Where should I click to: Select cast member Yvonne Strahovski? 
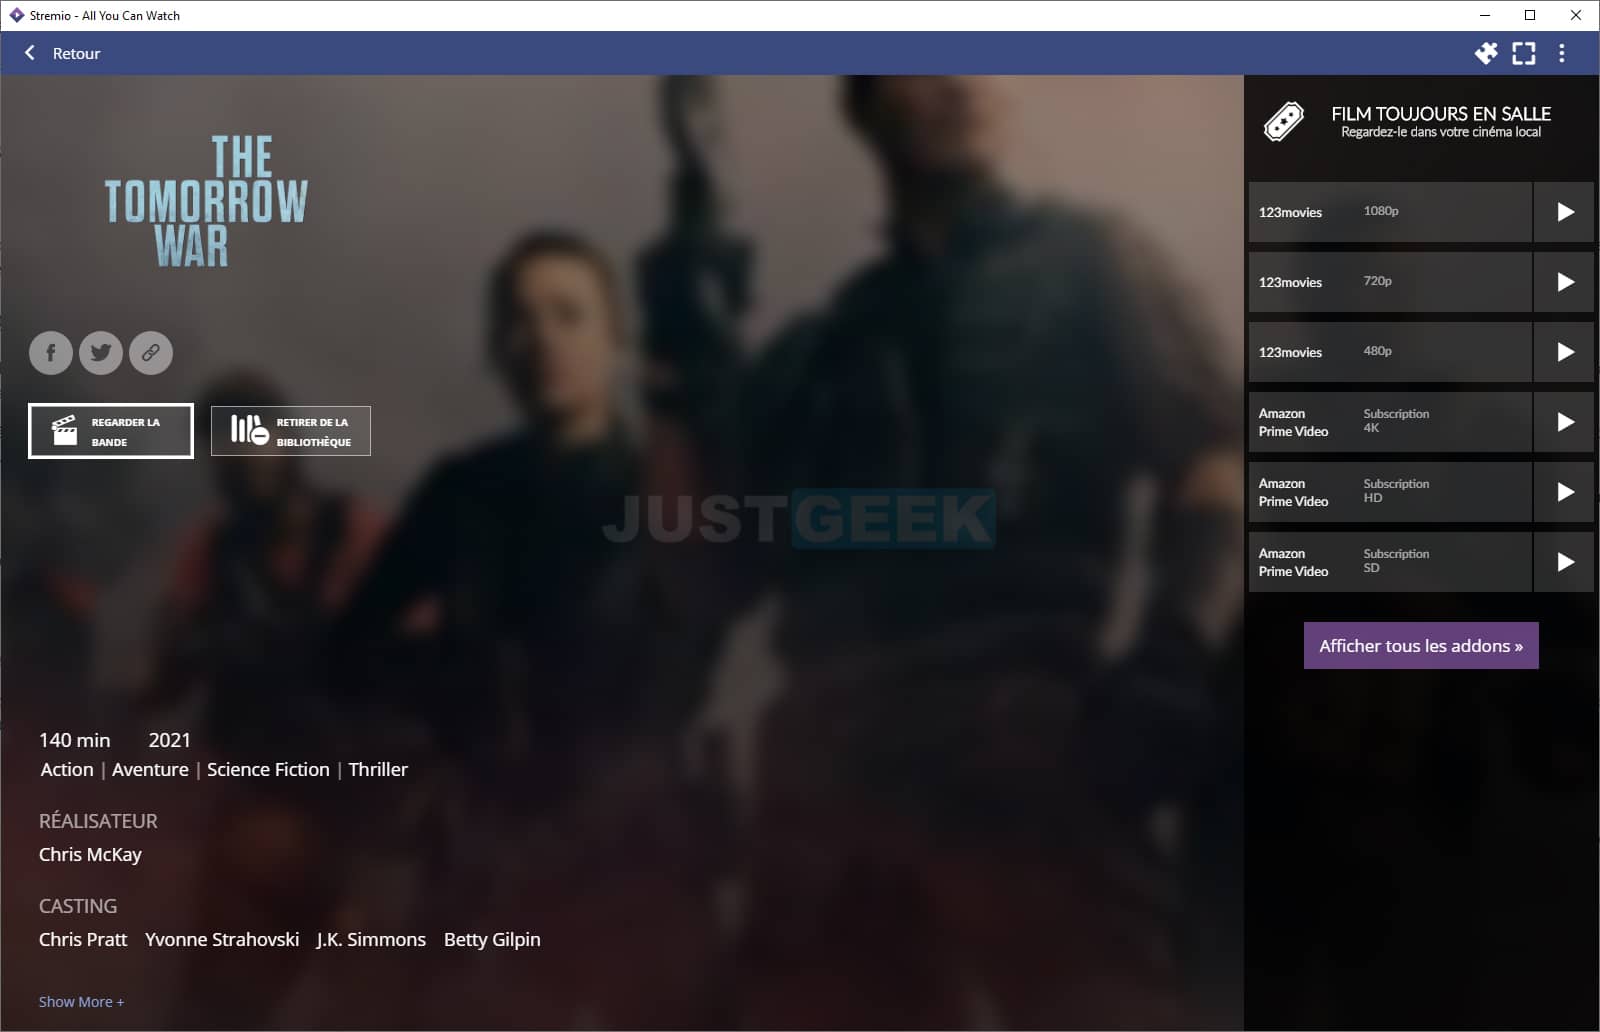[x=222, y=940]
